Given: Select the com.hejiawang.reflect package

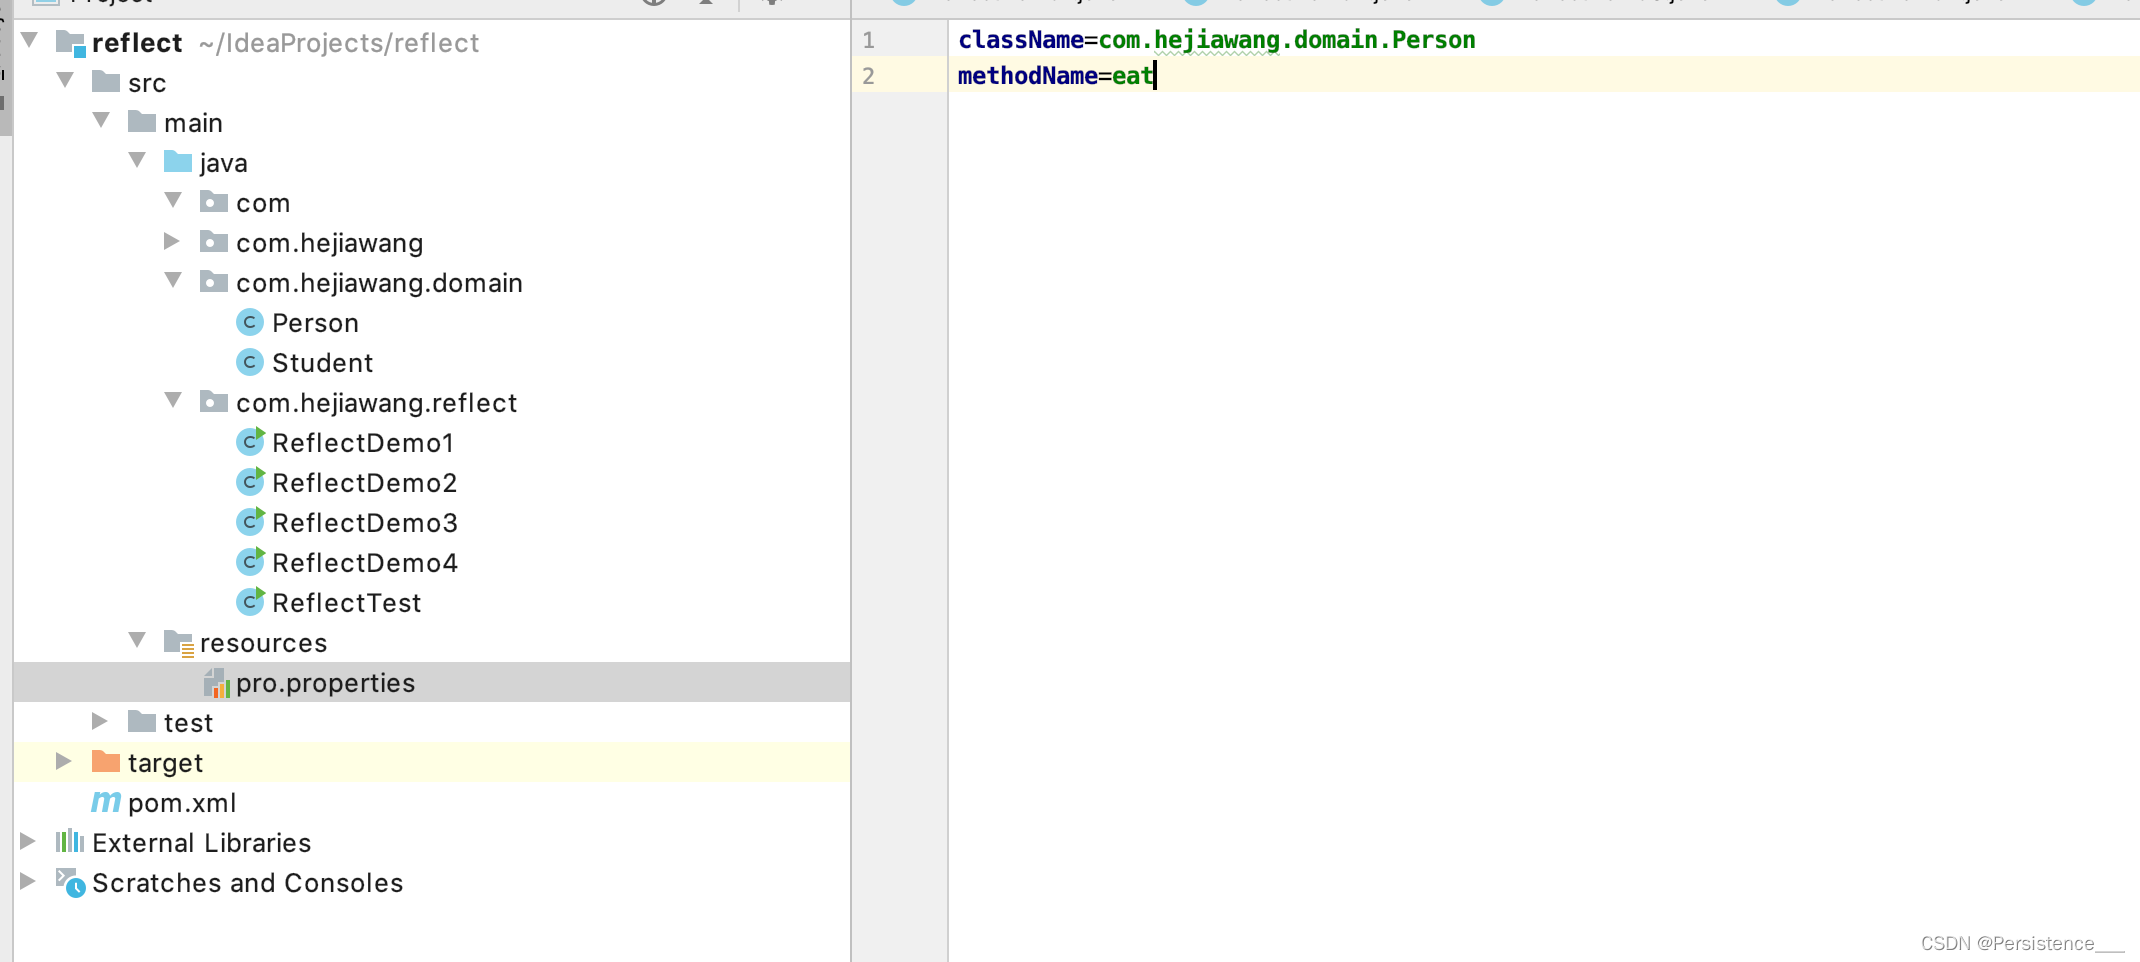Looking at the screenshot, I should pyautogui.click(x=376, y=403).
